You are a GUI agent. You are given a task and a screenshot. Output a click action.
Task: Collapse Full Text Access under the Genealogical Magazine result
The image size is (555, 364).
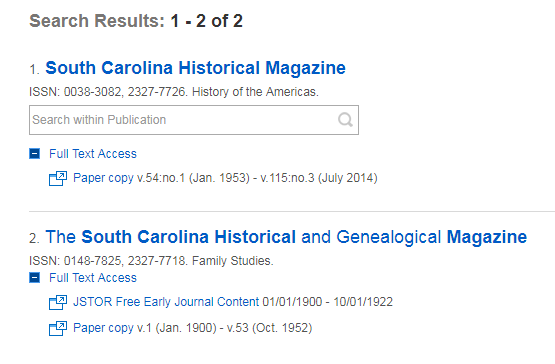click(34, 278)
